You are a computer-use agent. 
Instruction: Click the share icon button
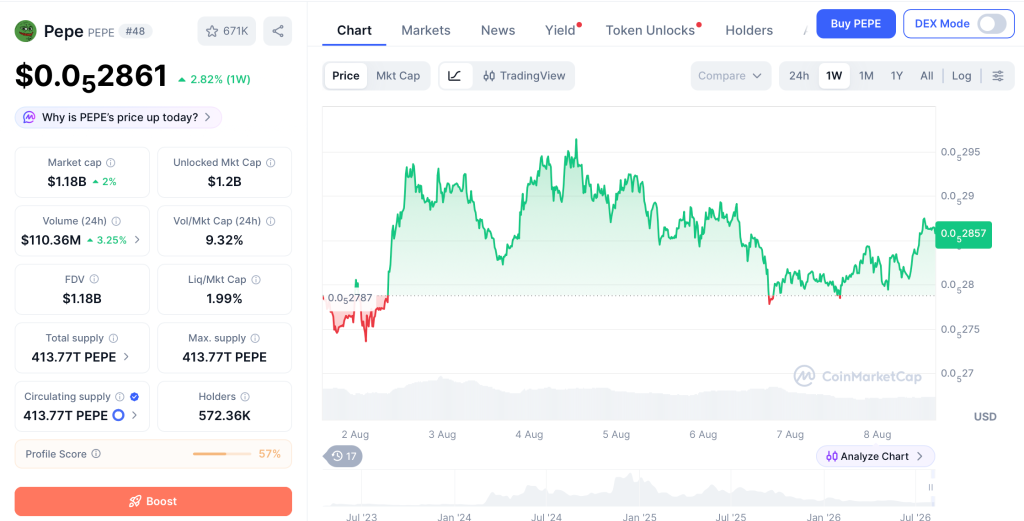click(x=278, y=31)
